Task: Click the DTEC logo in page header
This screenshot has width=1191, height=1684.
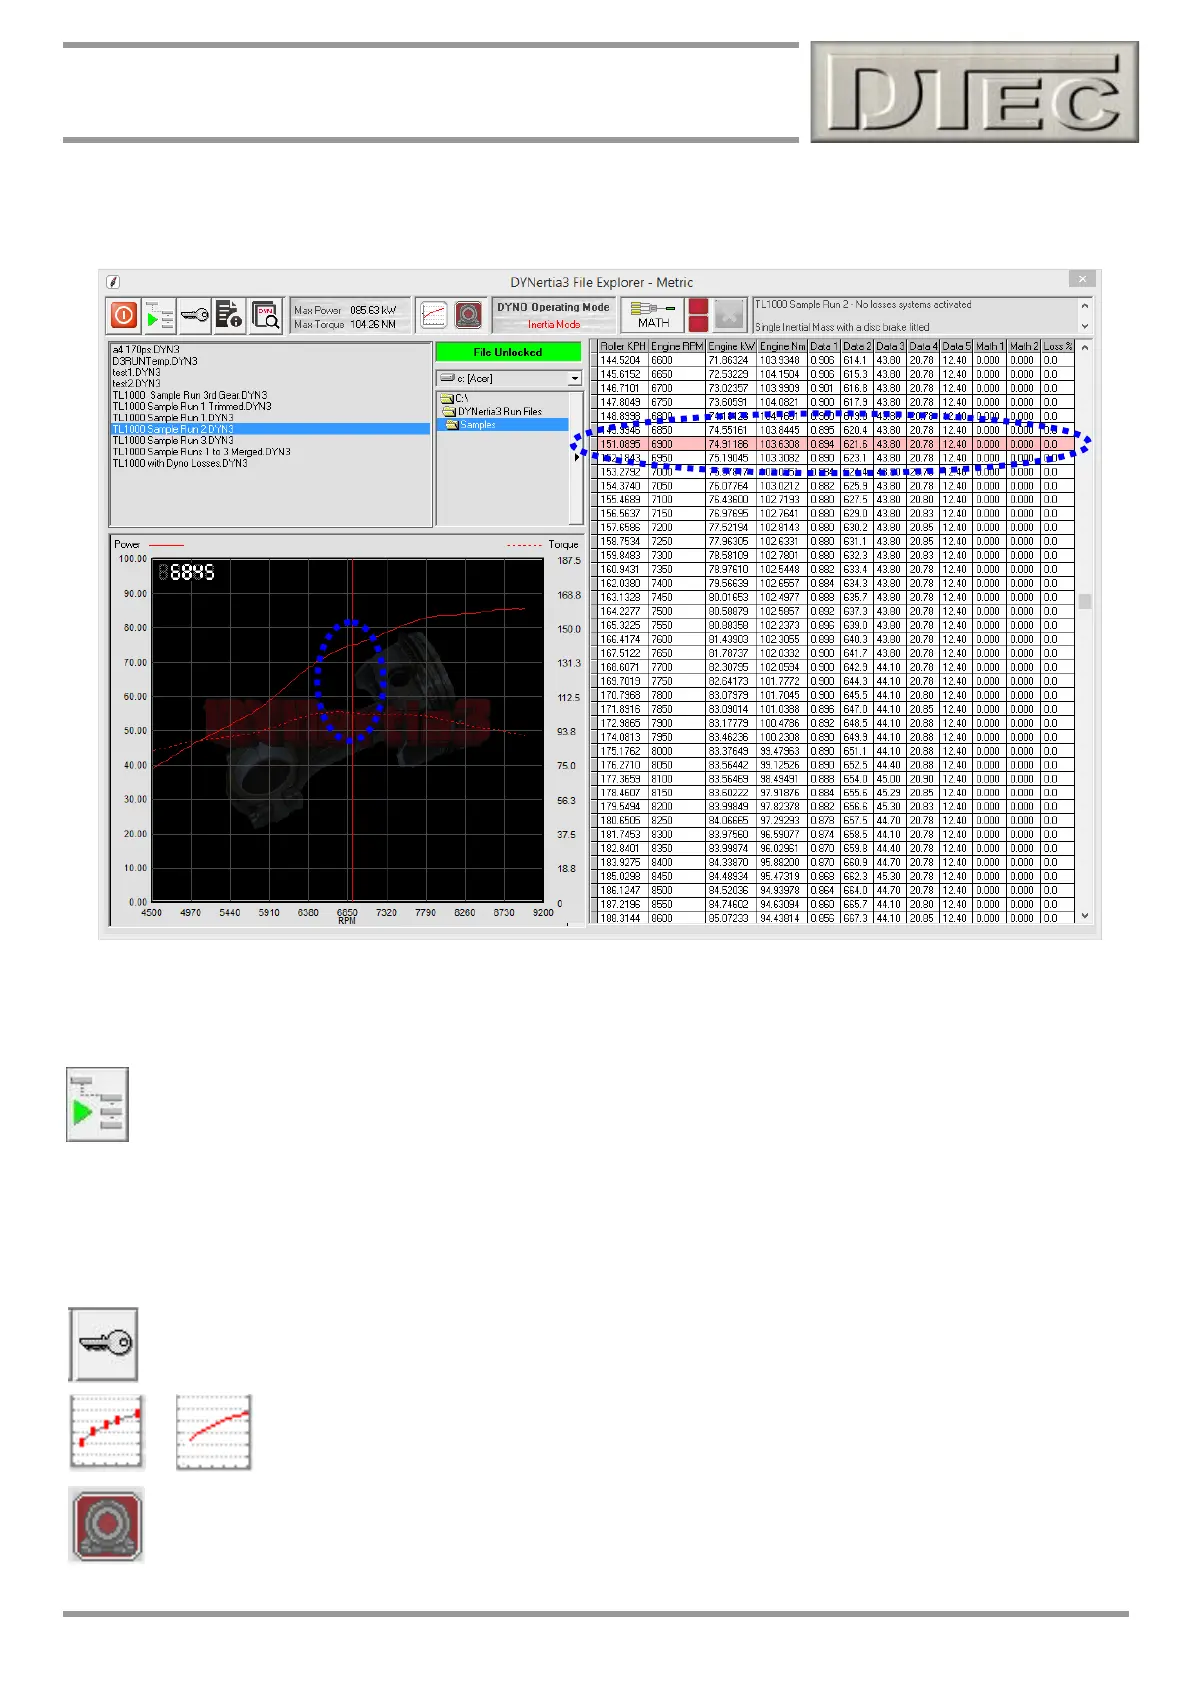Action: pyautogui.click(x=974, y=92)
